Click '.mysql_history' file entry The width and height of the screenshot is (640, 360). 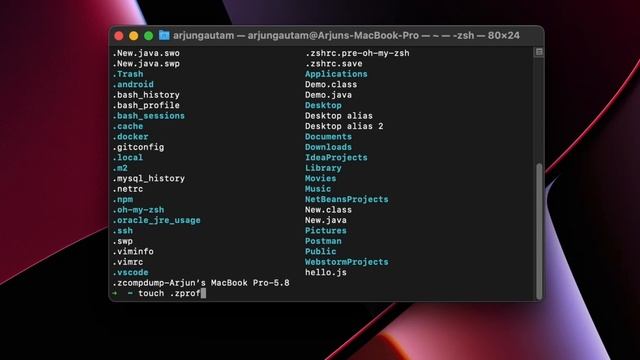(149, 178)
